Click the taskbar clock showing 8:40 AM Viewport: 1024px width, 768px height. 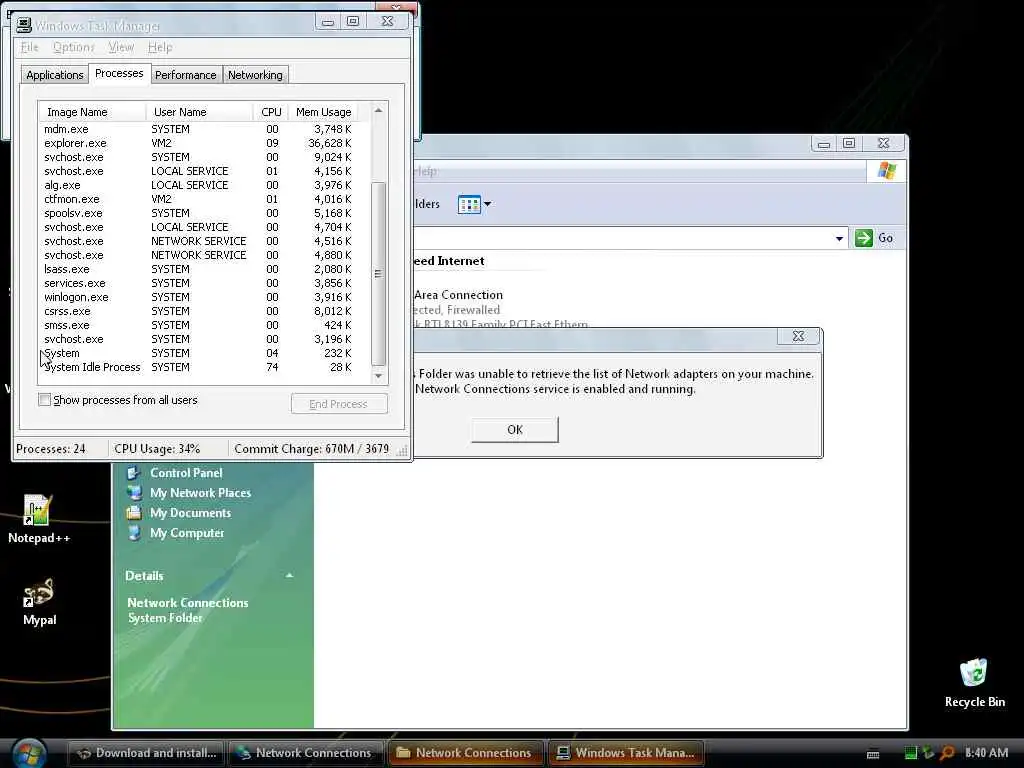986,753
